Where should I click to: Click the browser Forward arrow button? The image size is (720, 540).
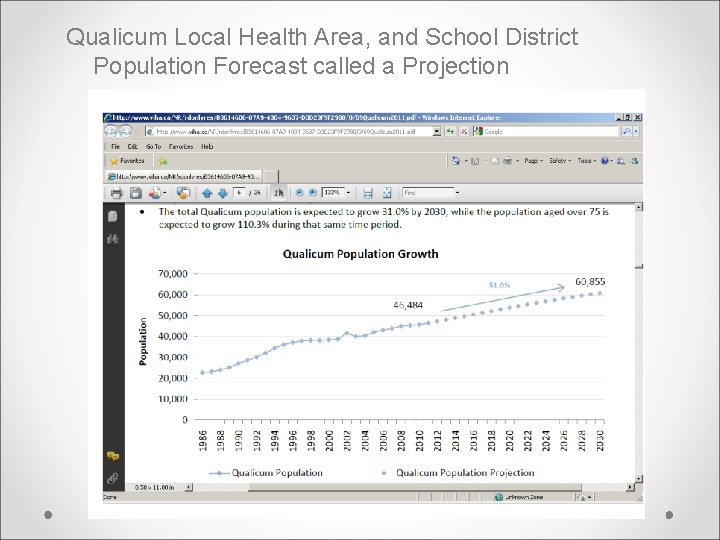coord(125,131)
